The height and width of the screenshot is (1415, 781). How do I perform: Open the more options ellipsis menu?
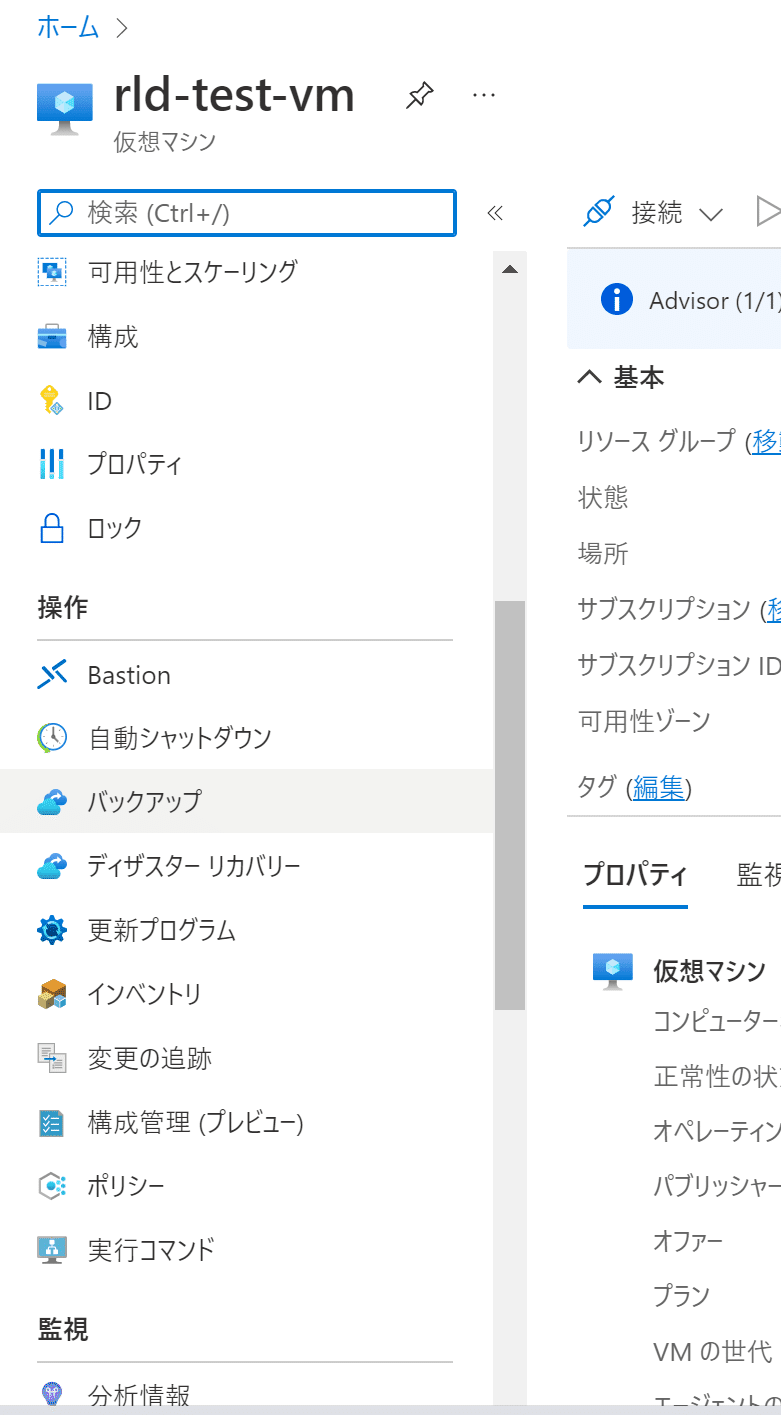[484, 95]
